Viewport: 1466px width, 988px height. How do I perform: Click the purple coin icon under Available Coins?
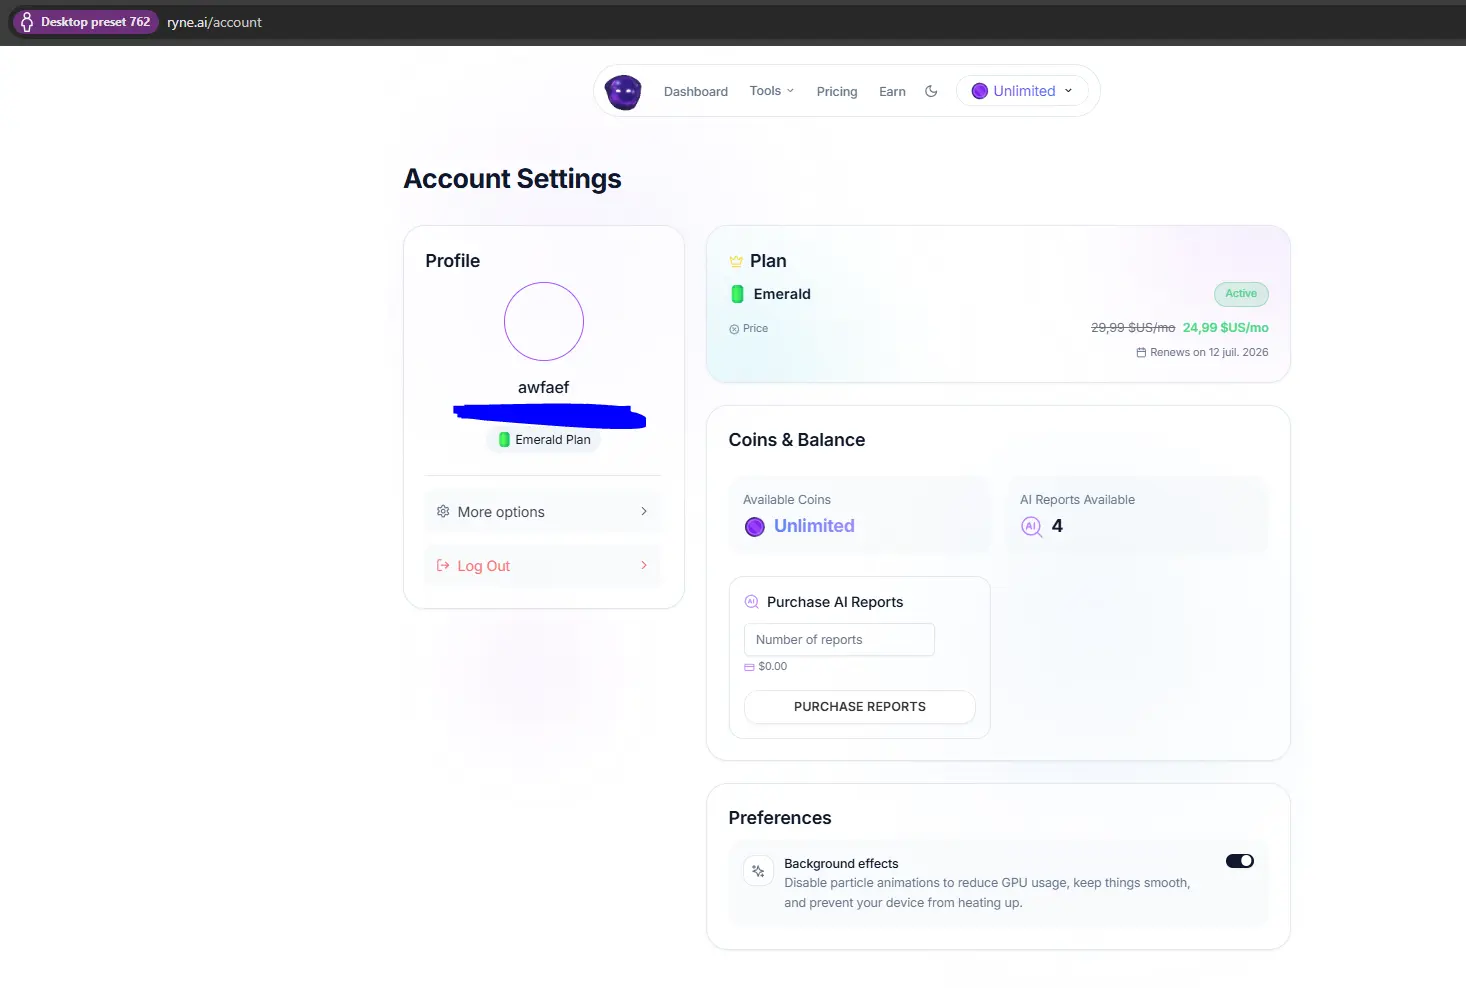pyautogui.click(x=755, y=527)
